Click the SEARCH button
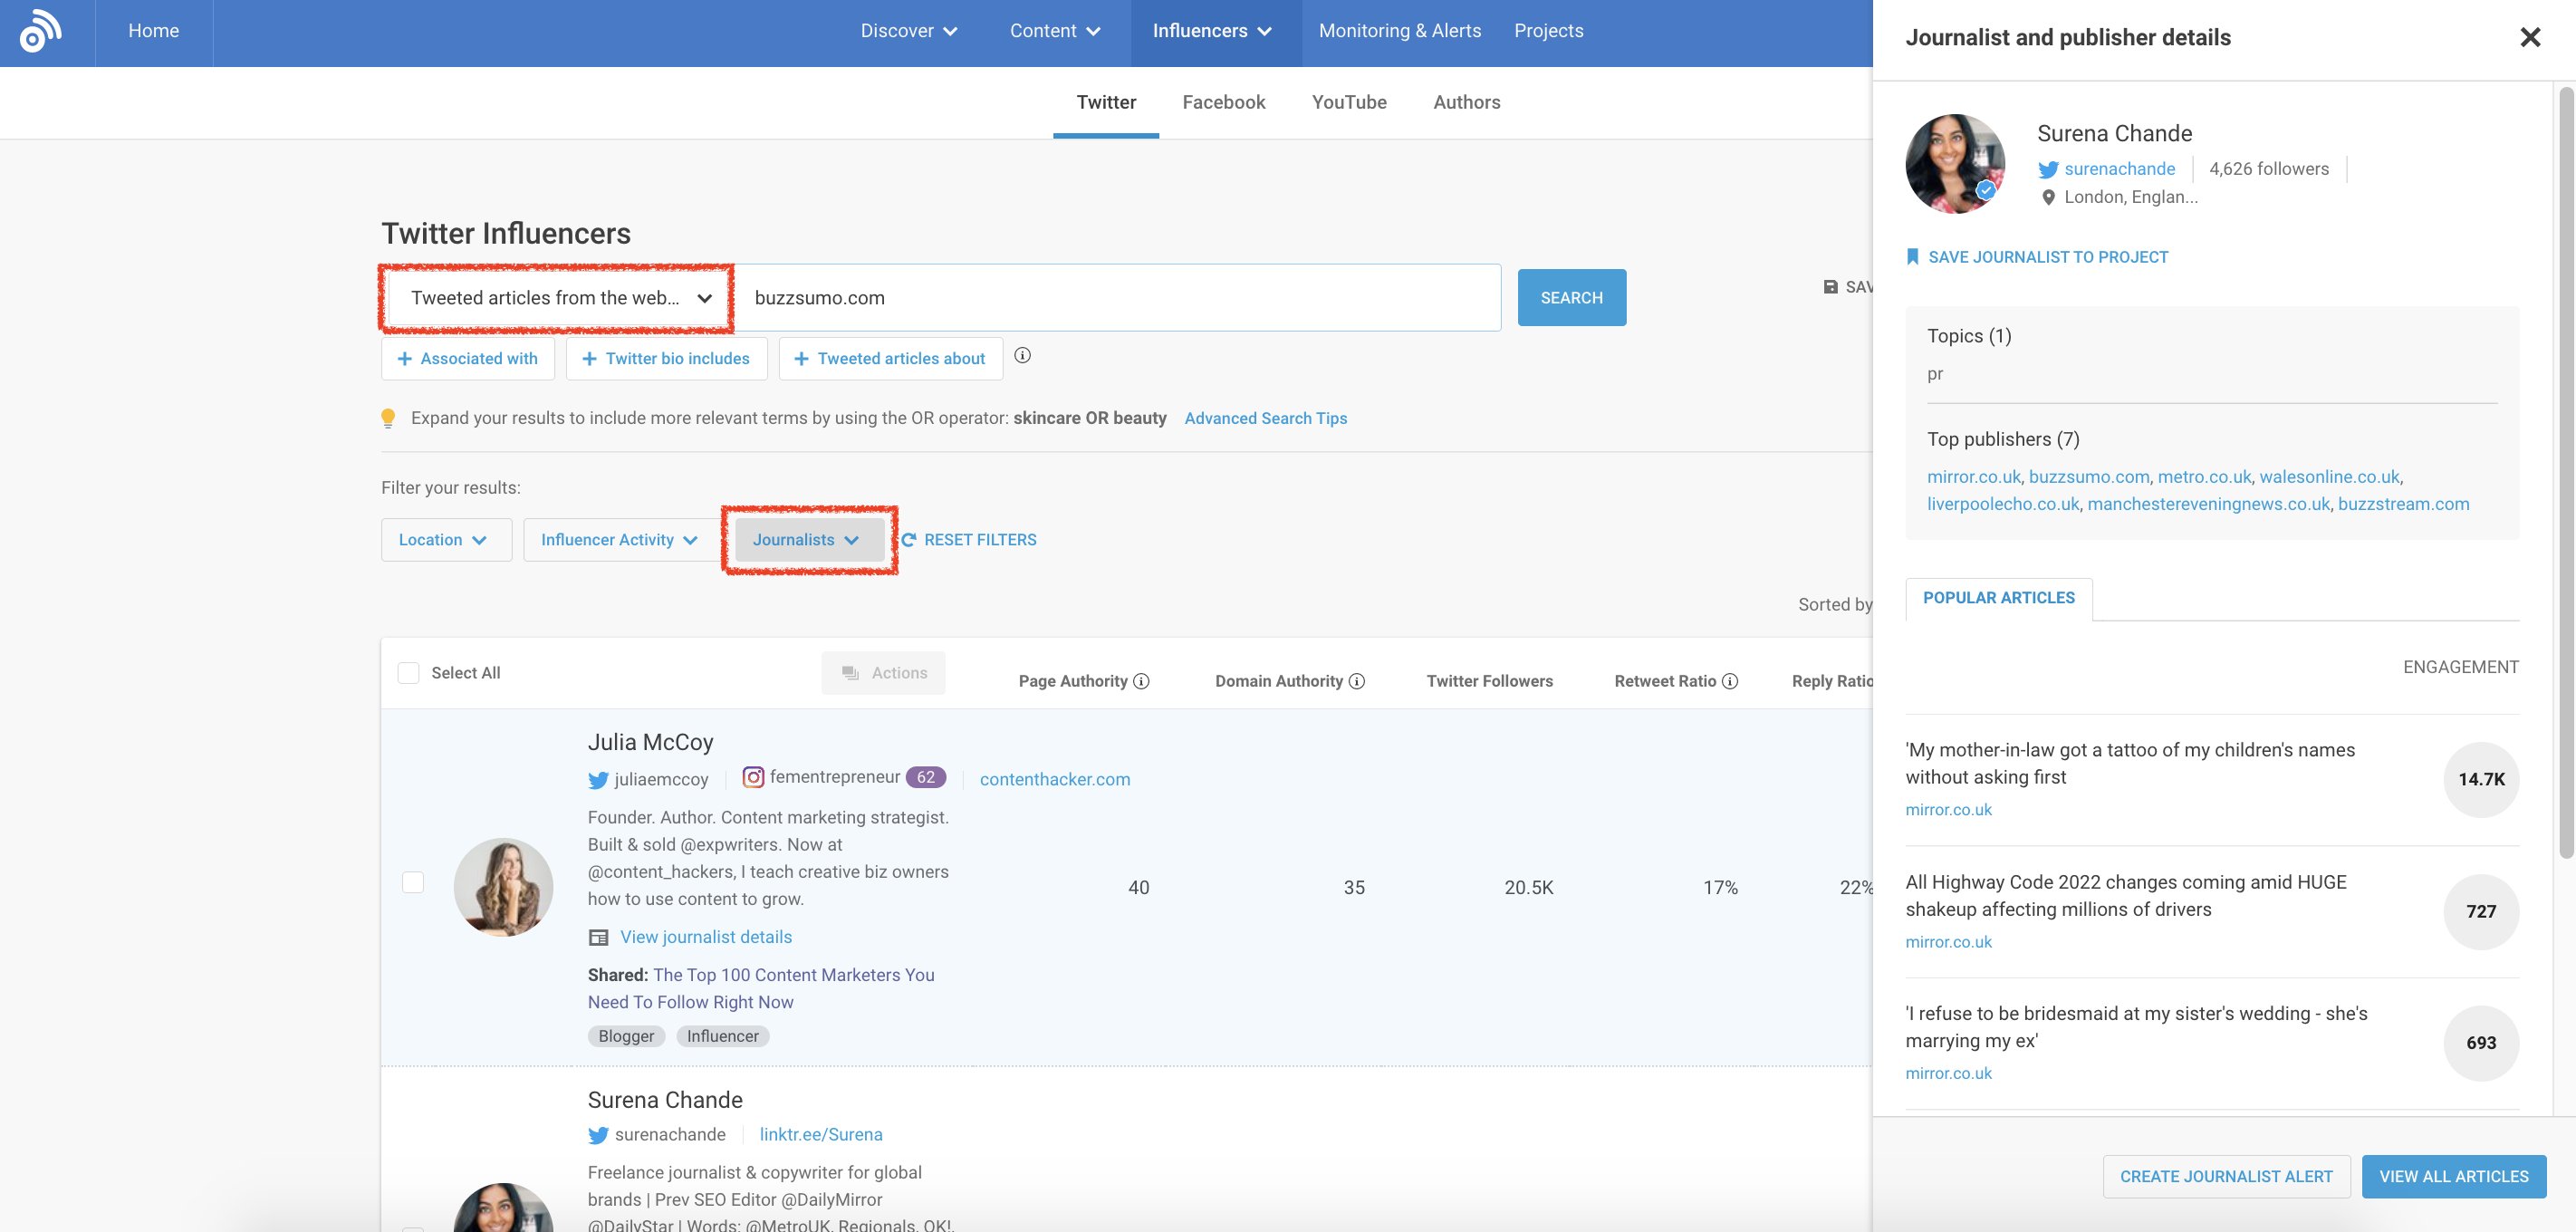Screen dimensions: 2576x1232 coord(1571,297)
